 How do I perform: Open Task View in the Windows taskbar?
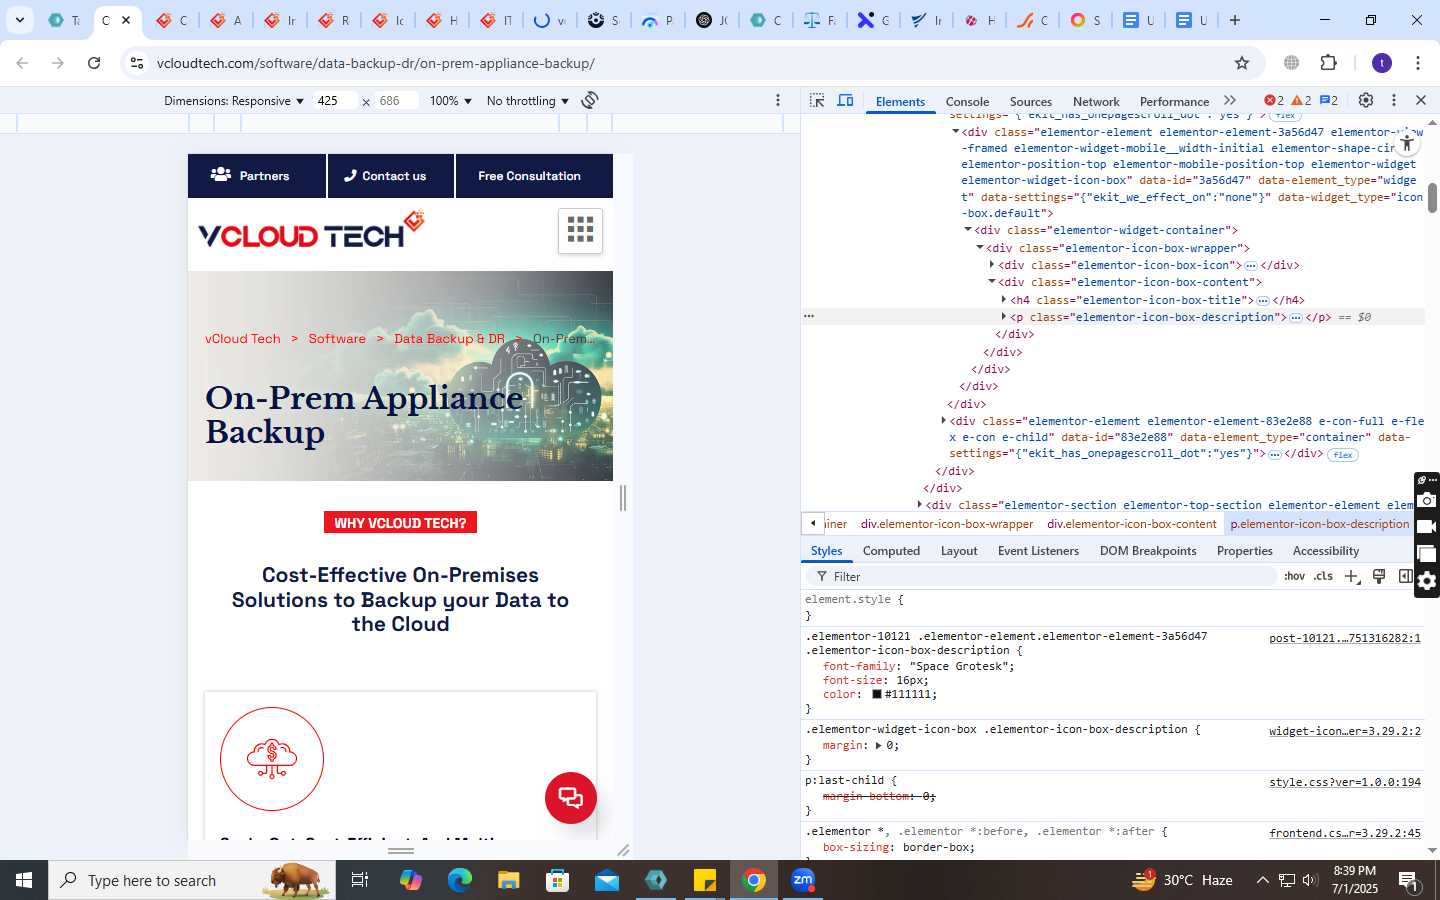click(x=359, y=880)
